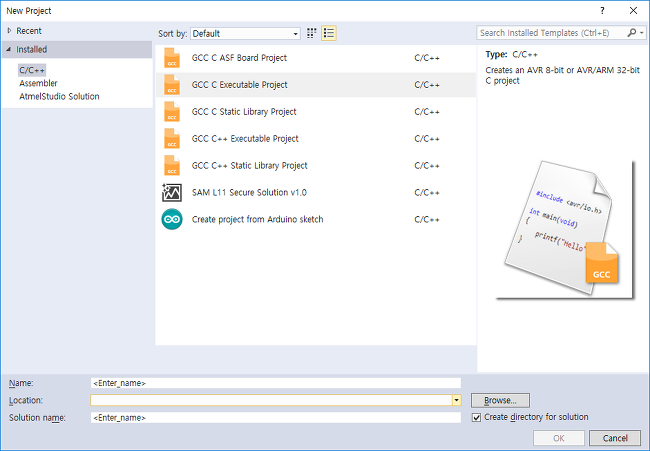The image size is (650, 451).
Task: Select C/C++ category in tree
Action: click(x=32, y=70)
